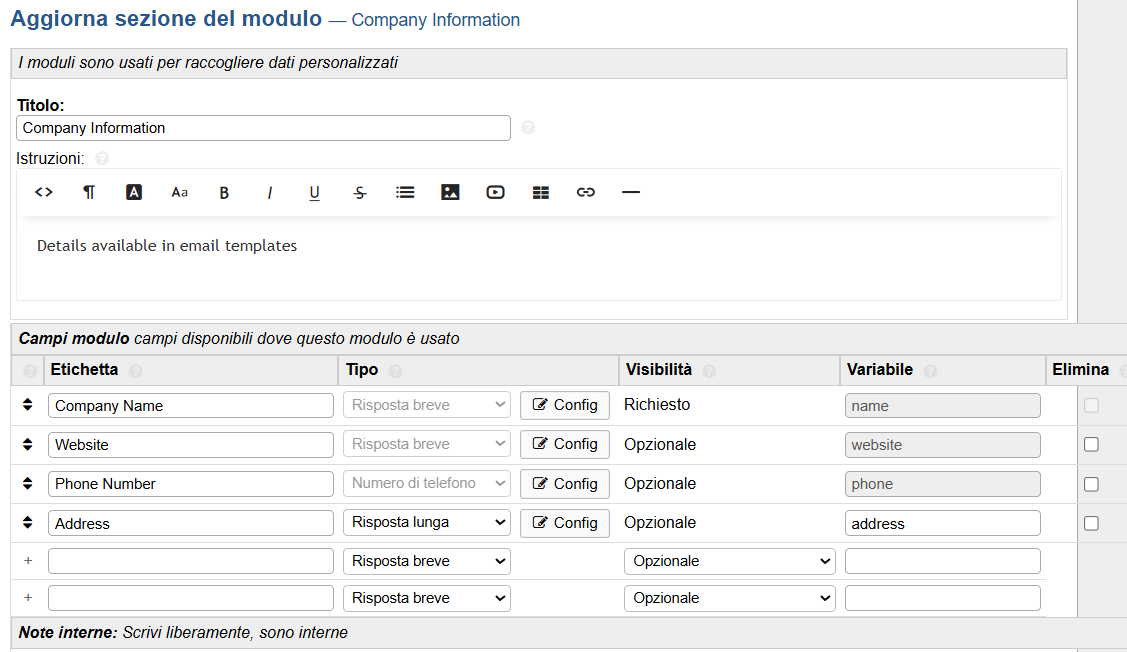Image resolution: width=1127 pixels, height=652 pixels.
Task: Toggle code view in the instructions editor
Action: [43, 192]
